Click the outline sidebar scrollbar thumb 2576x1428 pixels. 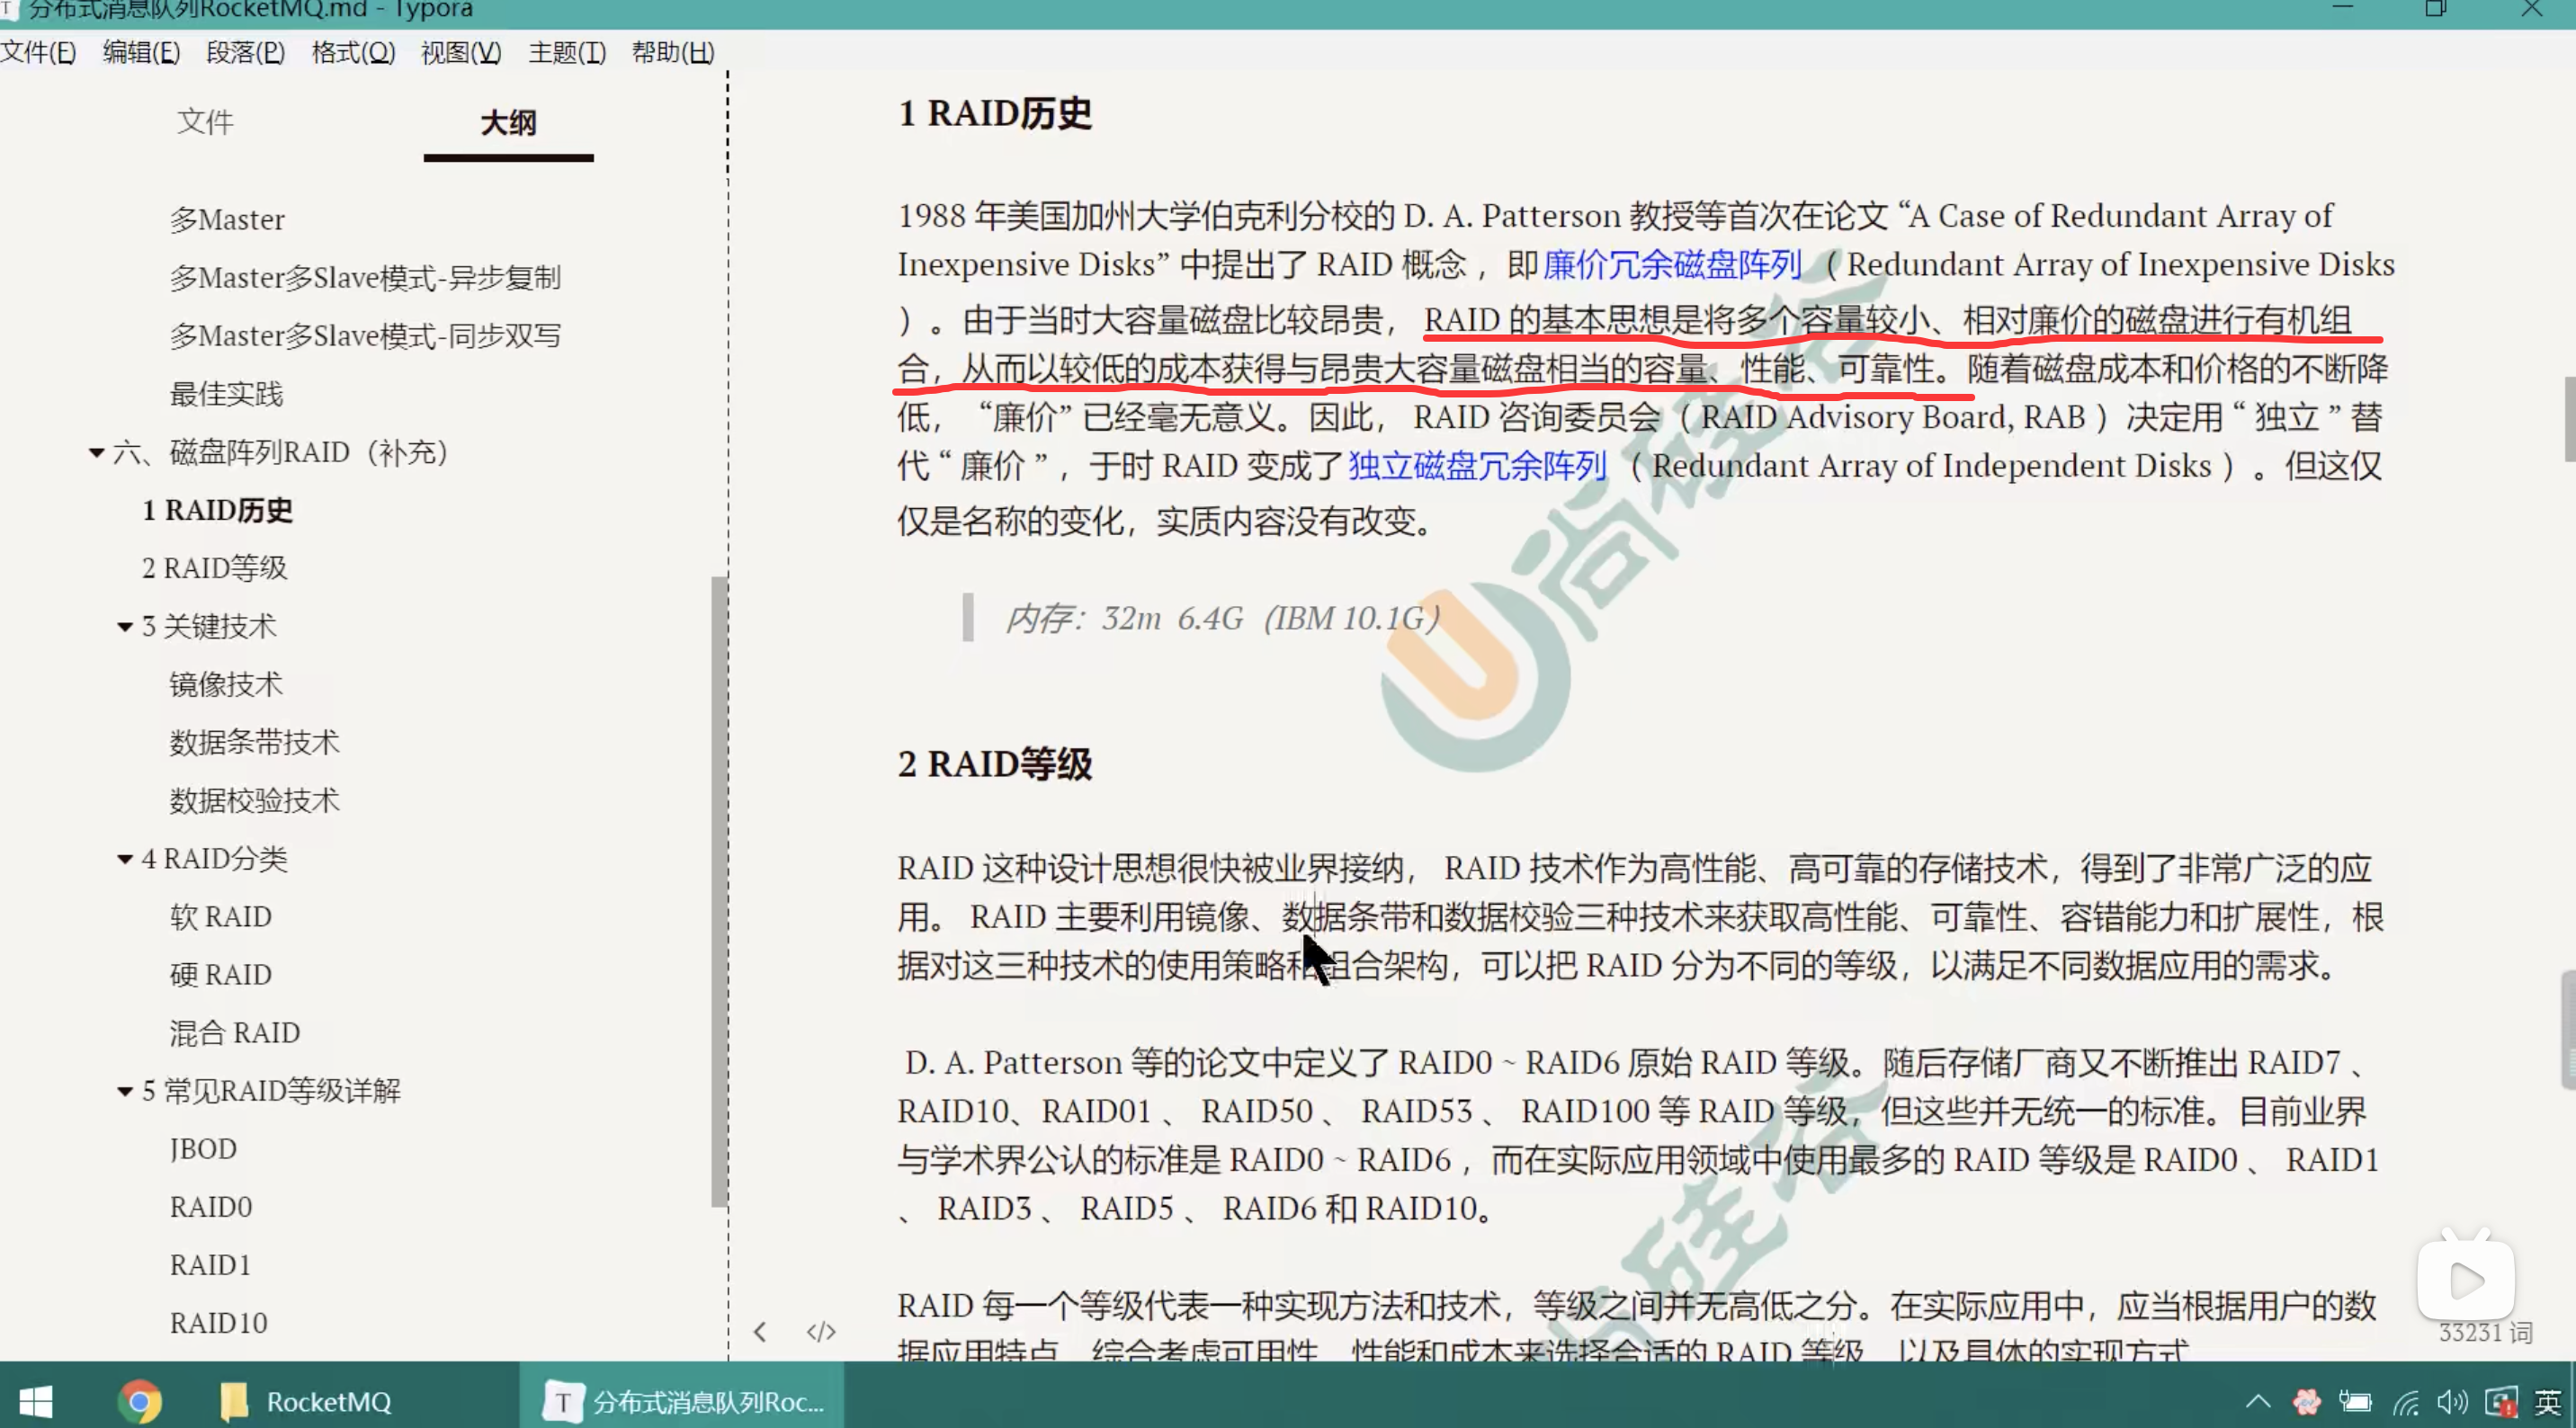click(718, 890)
